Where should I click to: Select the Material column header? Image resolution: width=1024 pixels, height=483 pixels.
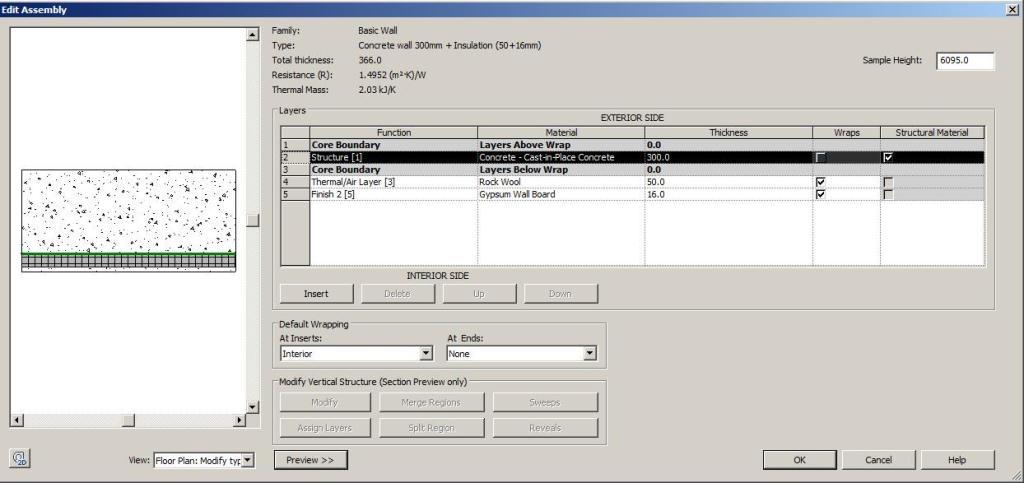pos(561,132)
